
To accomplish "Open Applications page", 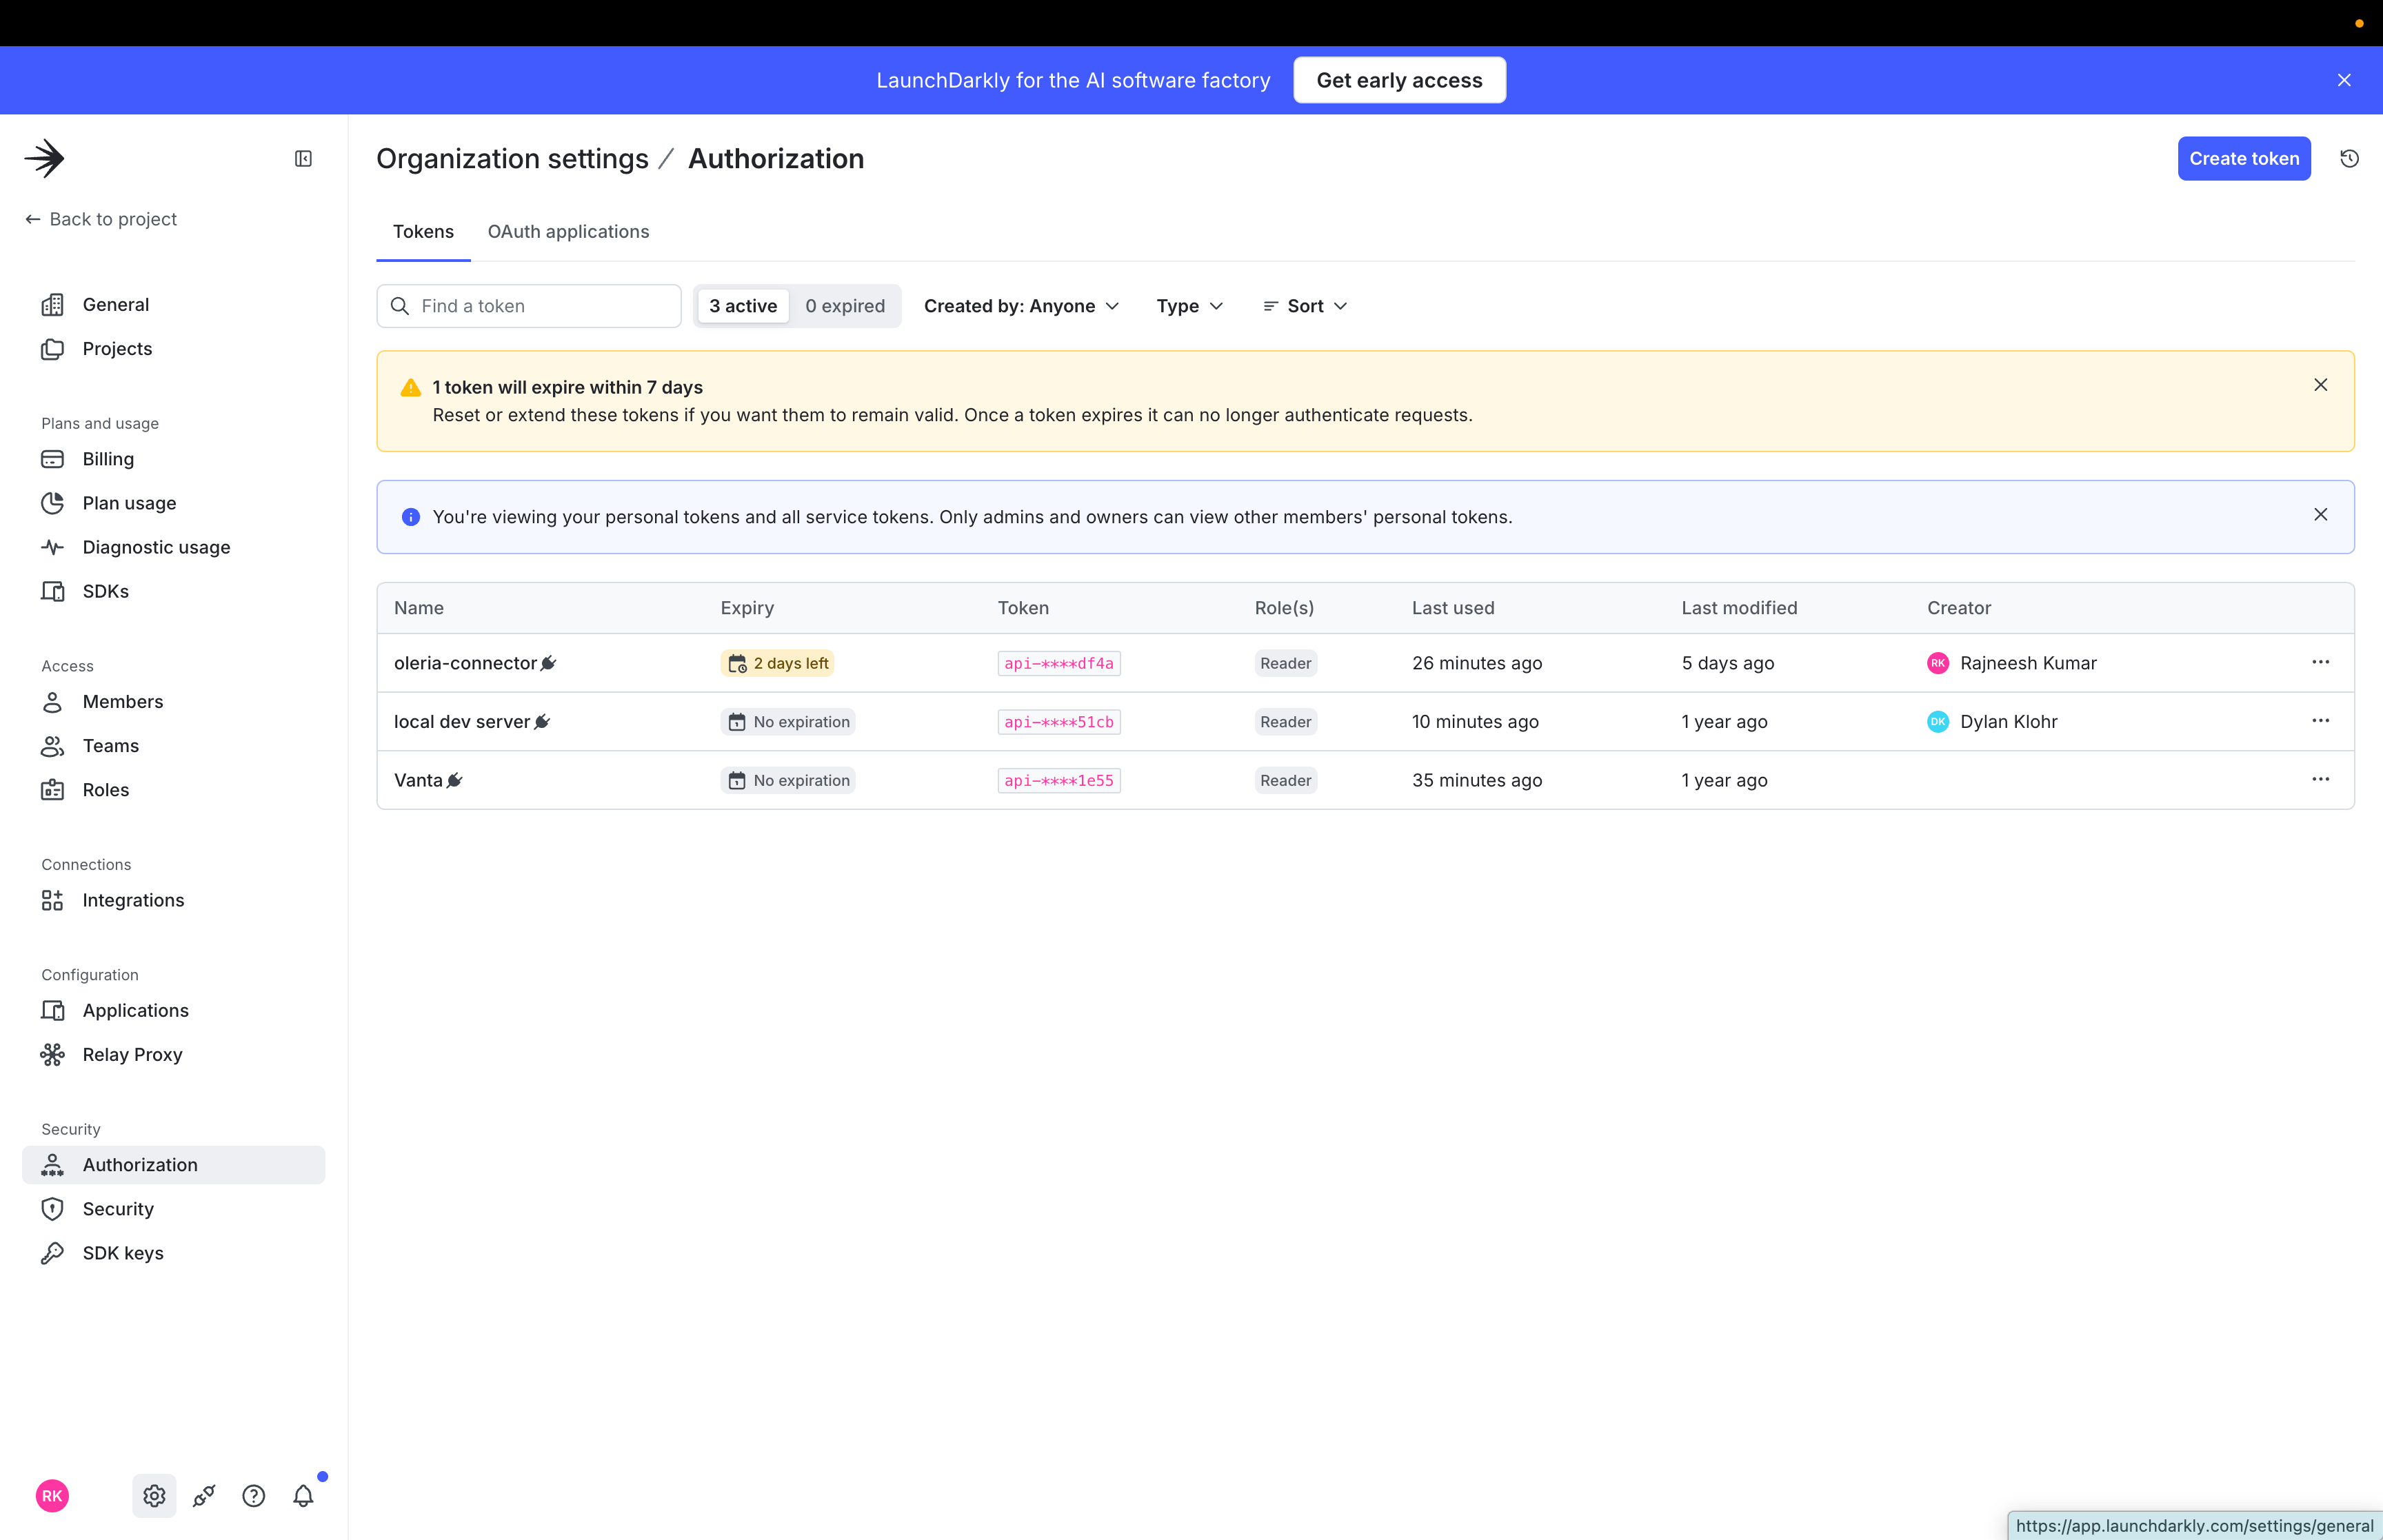I will (174, 1010).
